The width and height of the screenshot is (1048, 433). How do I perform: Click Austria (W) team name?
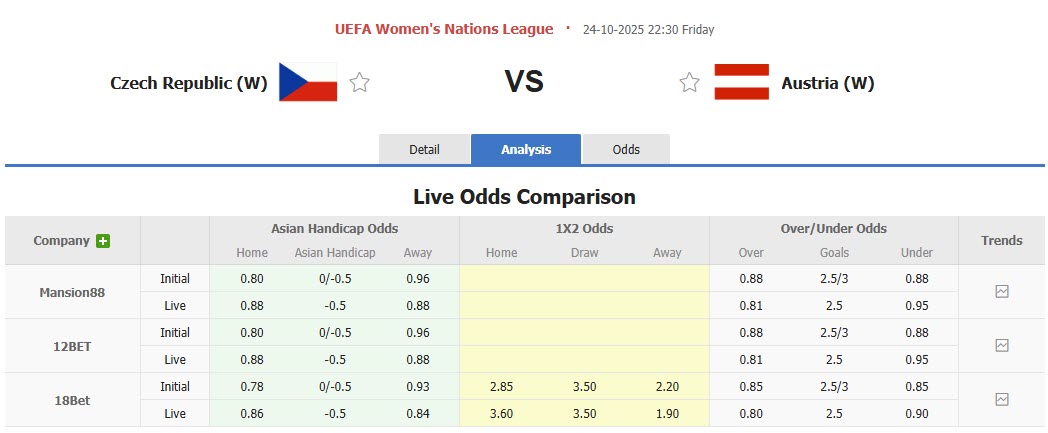[x=828, y=83]
